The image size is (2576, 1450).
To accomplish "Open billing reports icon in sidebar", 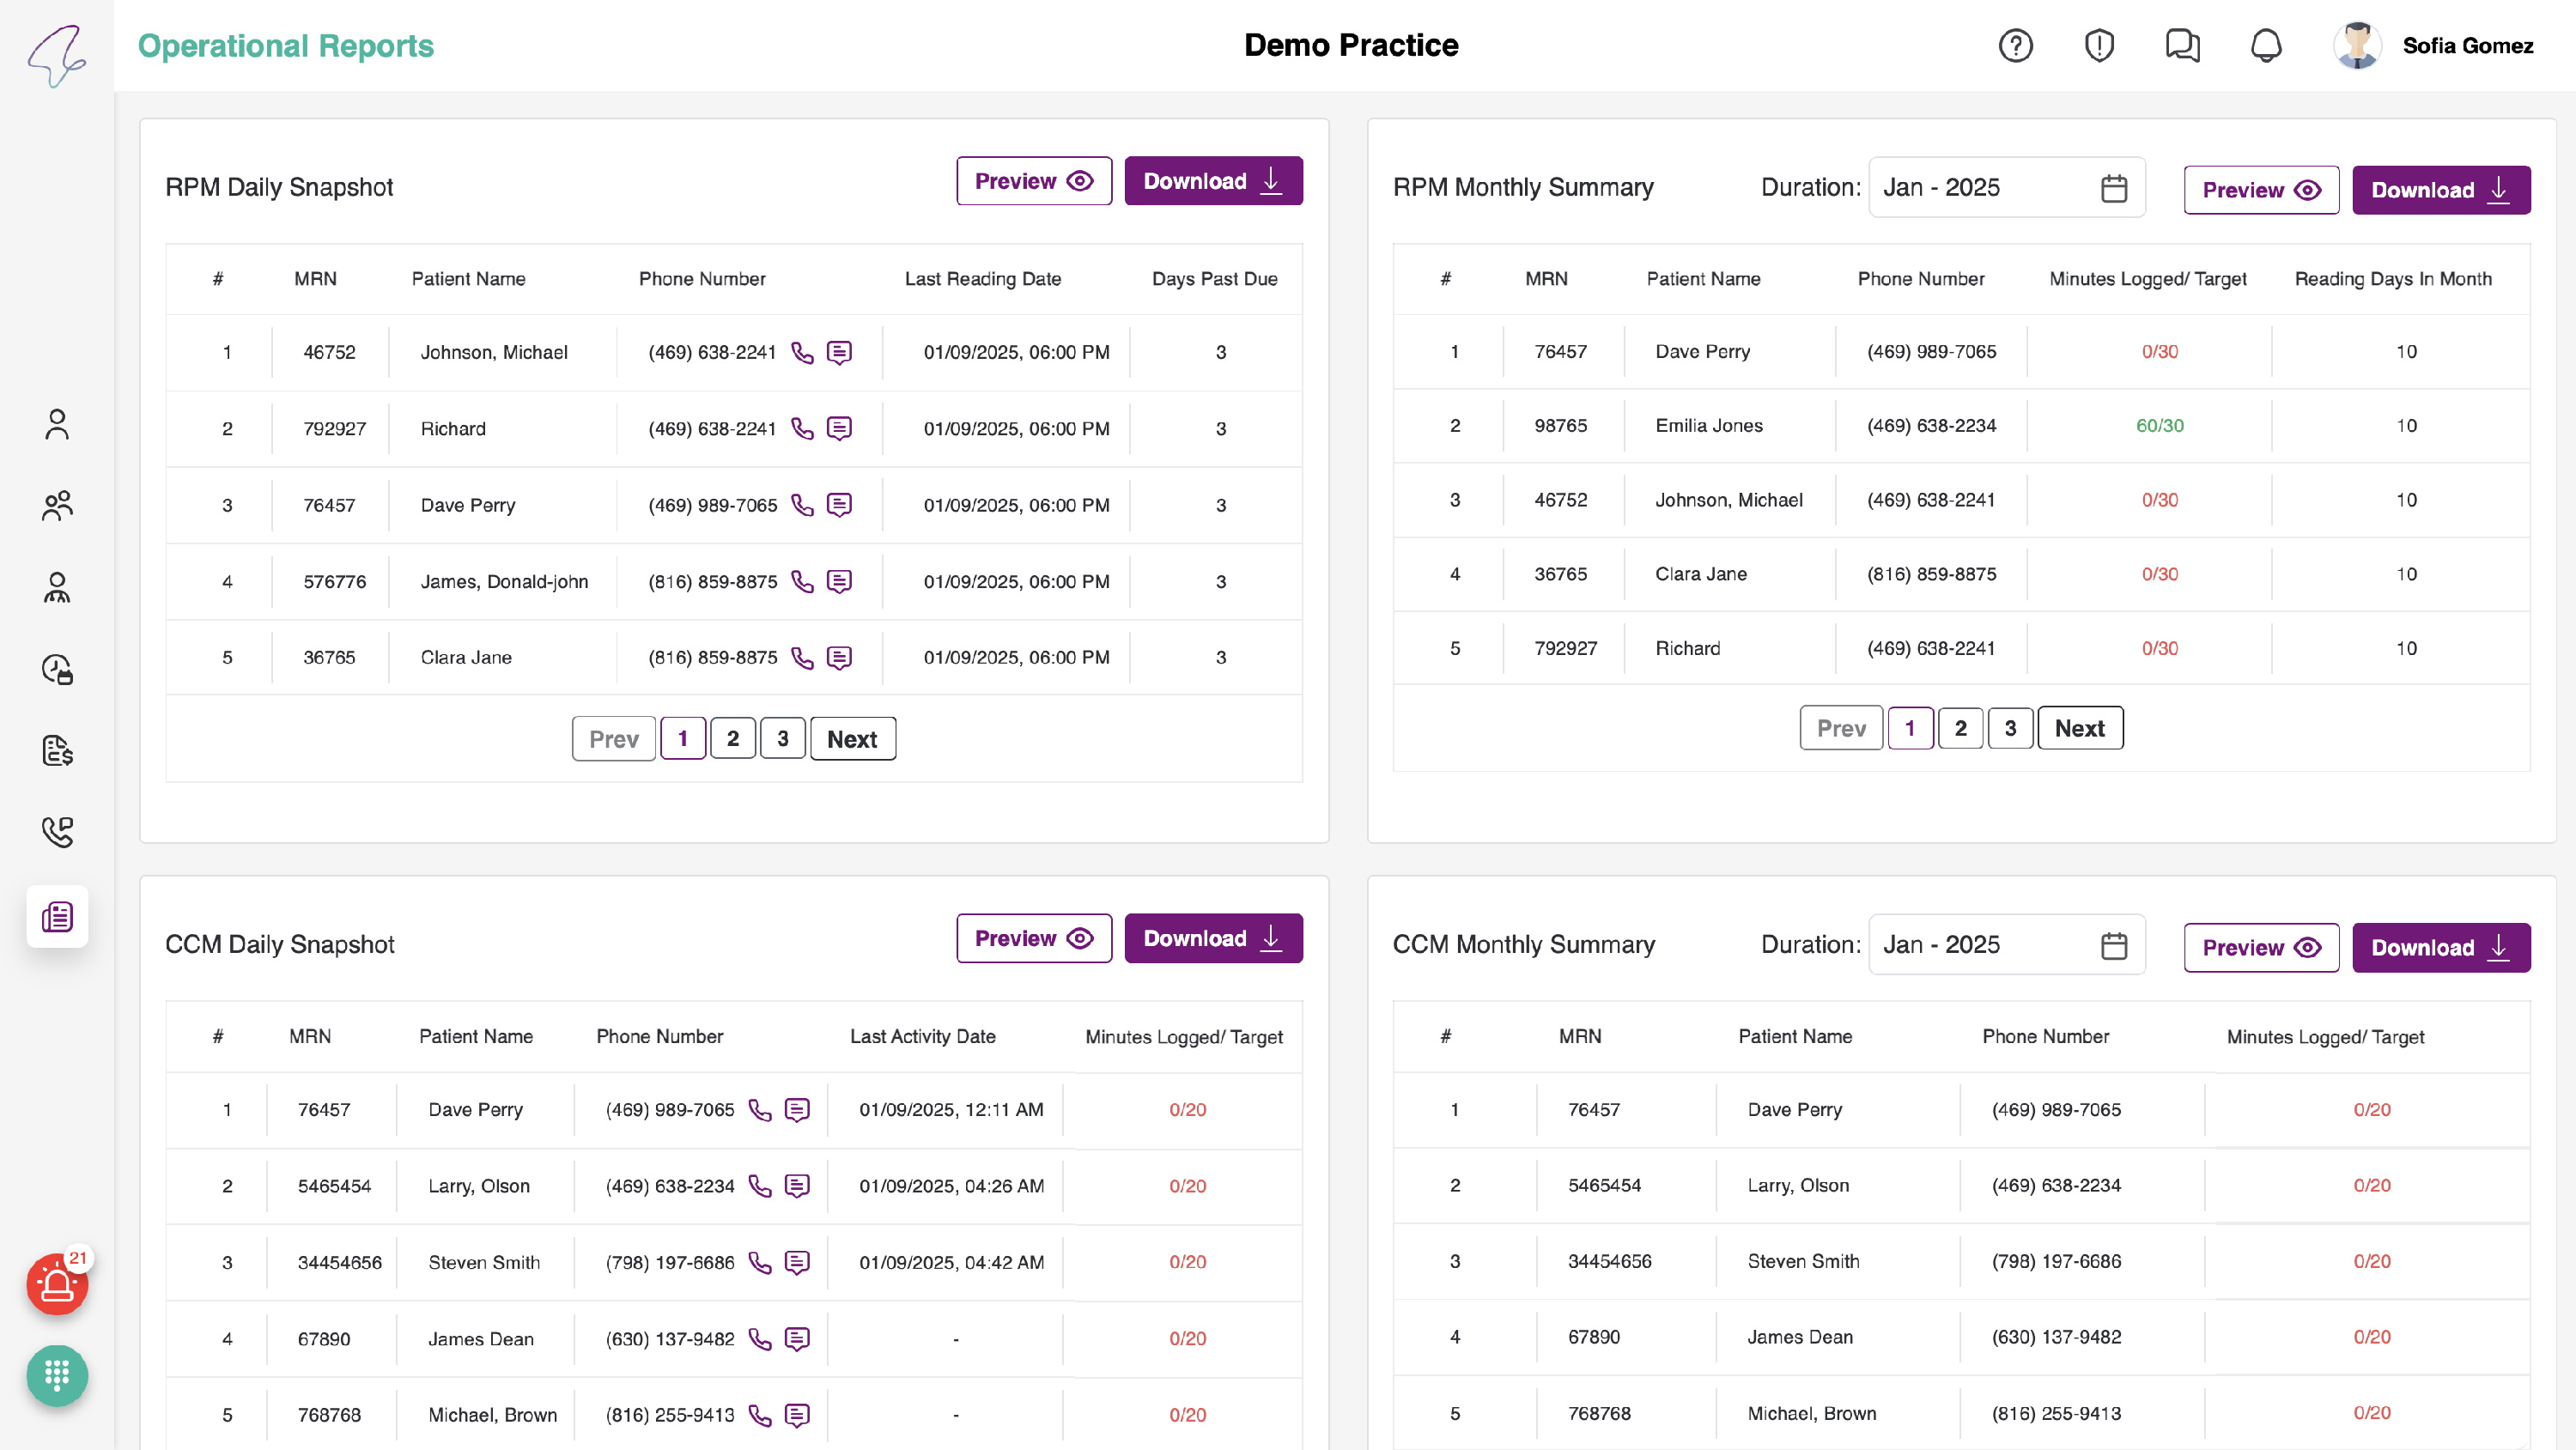I will click(57, 750).
